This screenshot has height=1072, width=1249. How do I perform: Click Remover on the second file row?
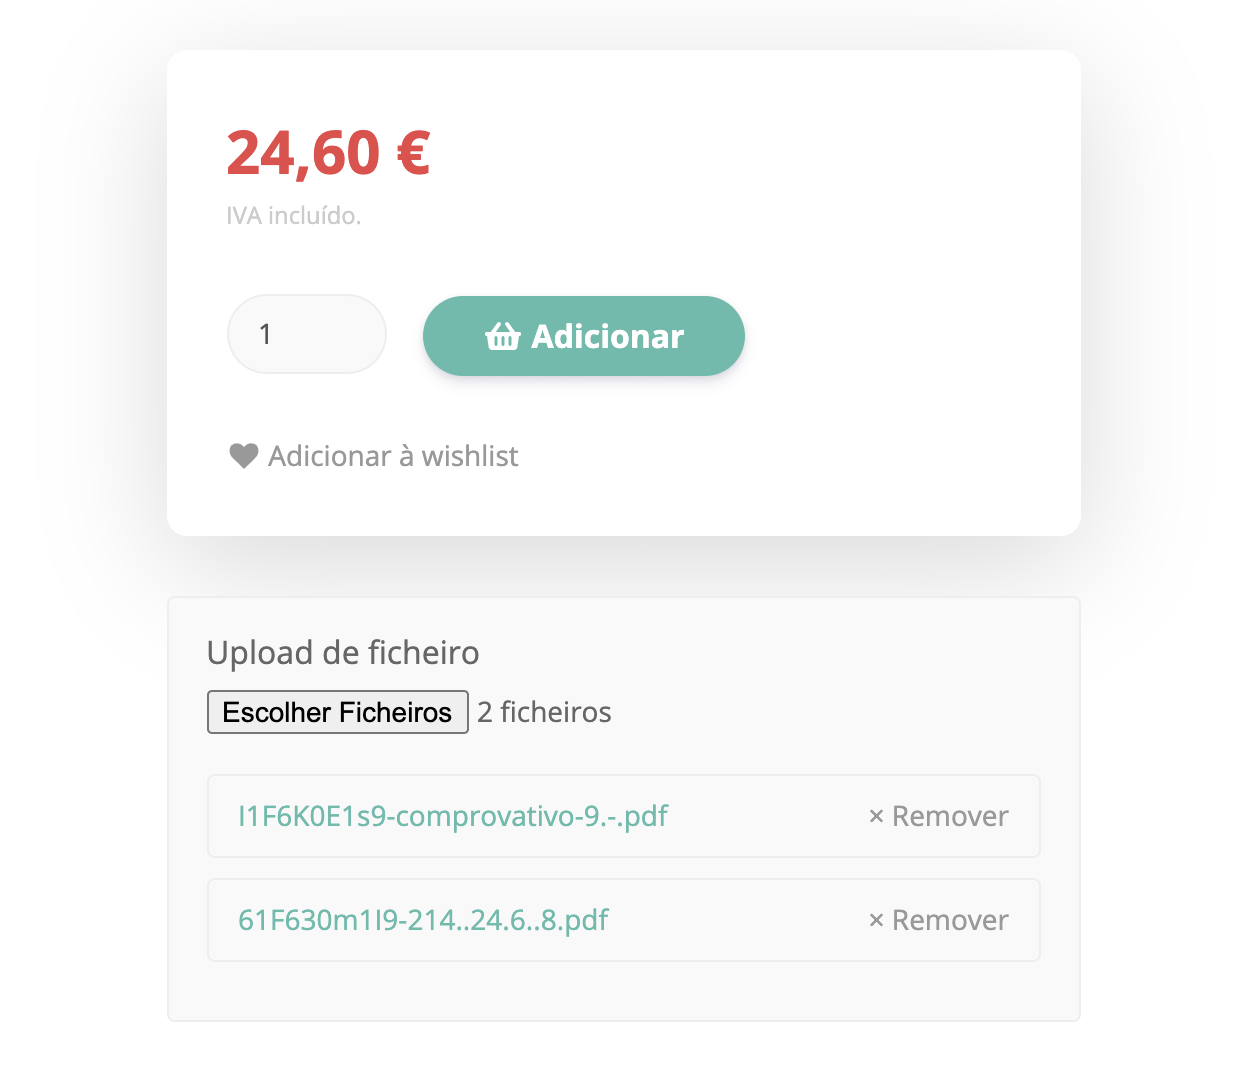950,920
